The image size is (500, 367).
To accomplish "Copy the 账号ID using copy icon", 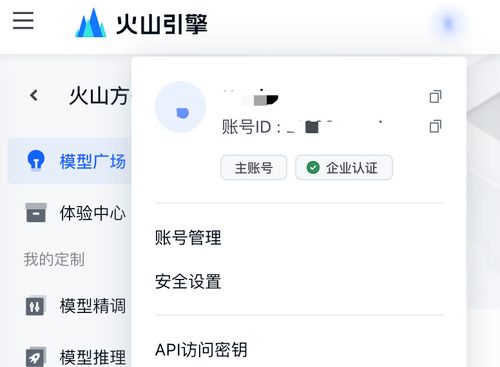I will 435,126.
